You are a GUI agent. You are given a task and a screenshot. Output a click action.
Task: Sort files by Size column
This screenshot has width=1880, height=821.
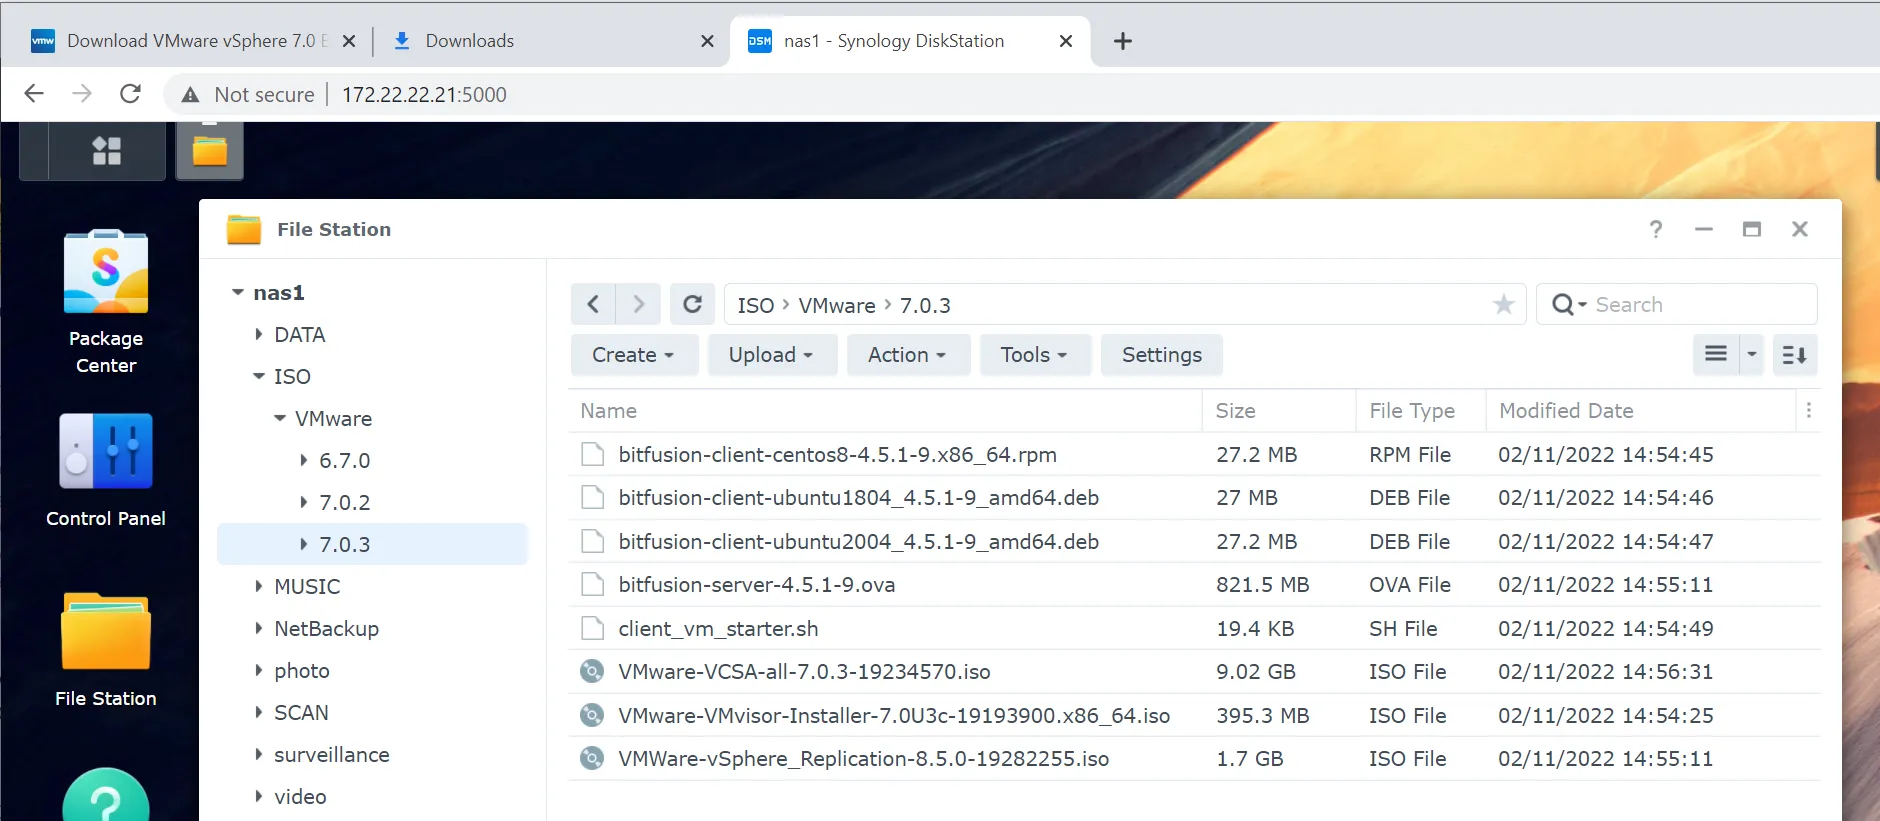click(x=1279, y=410)
